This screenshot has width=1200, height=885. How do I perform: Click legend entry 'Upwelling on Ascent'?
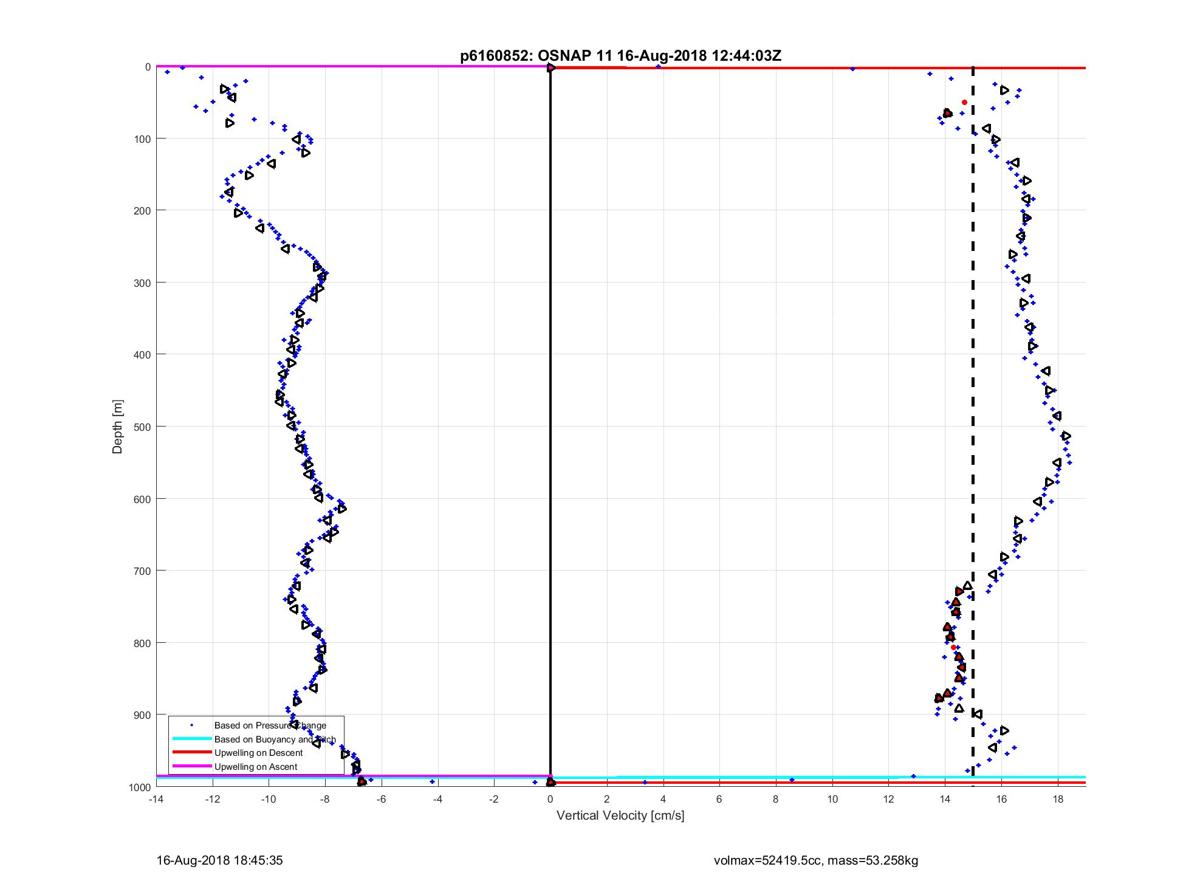click(x=255, y=766)
